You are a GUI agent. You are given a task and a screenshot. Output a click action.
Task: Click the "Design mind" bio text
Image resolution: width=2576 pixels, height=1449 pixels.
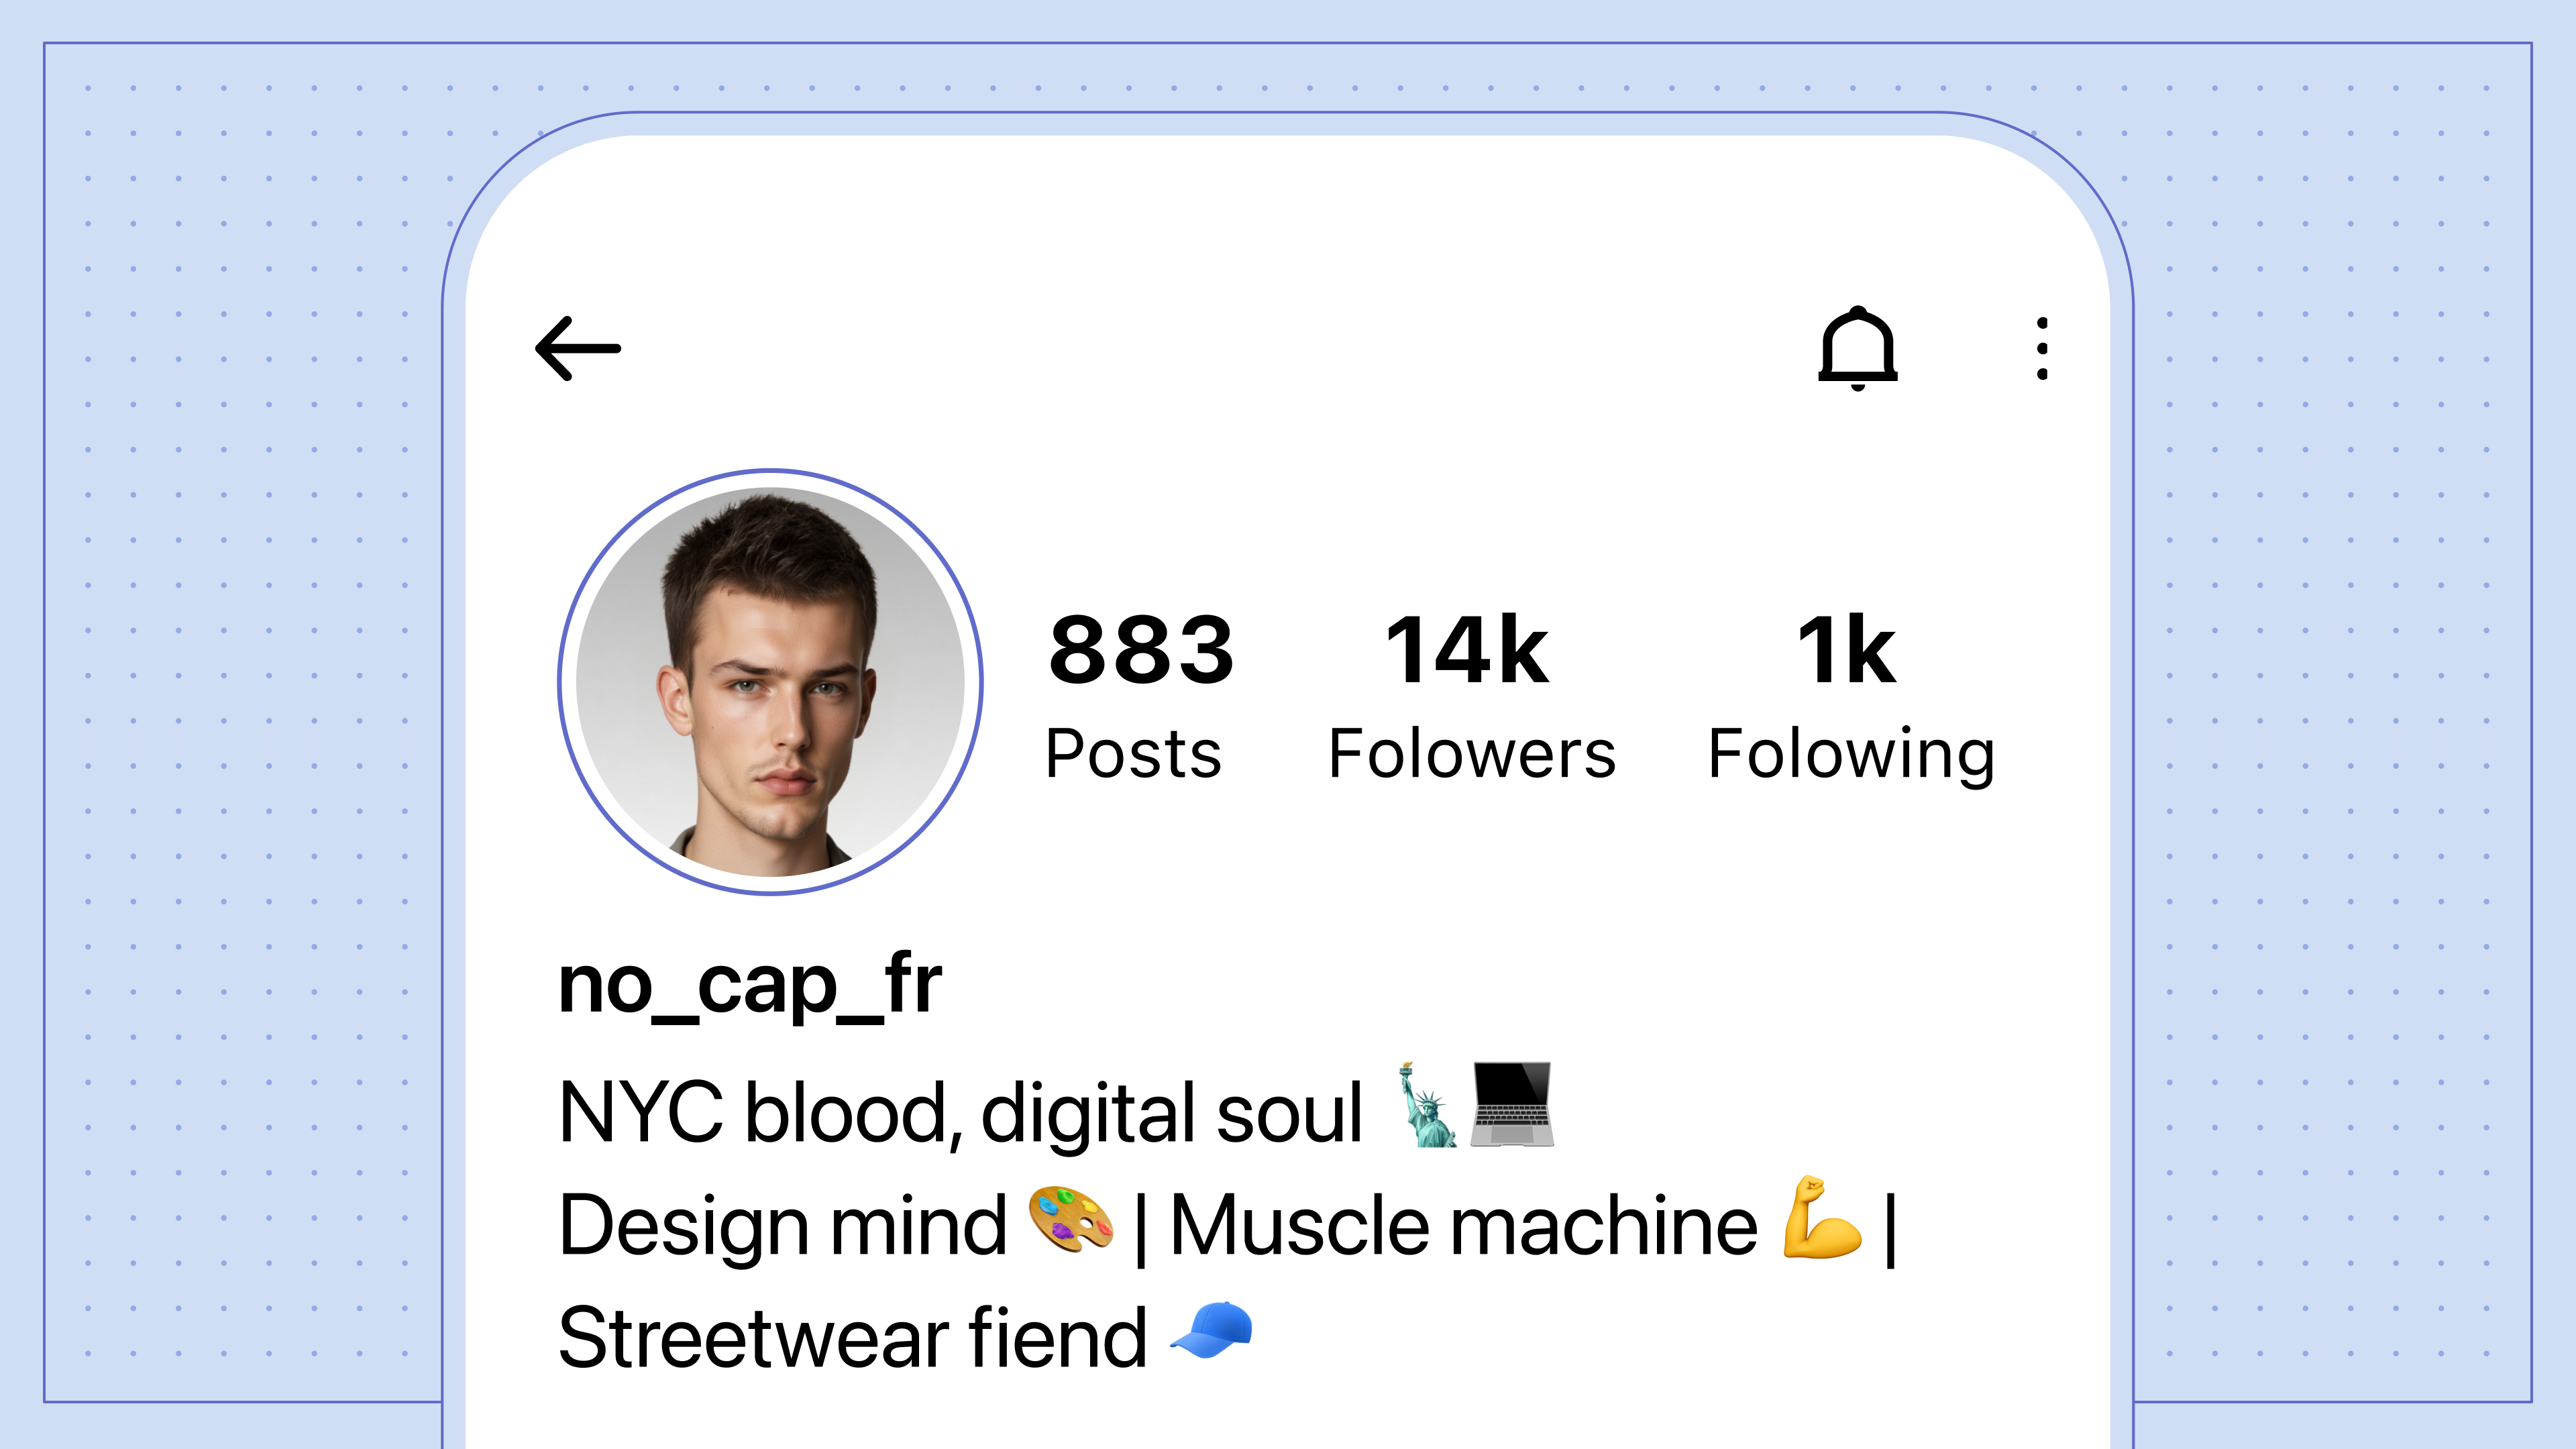[782, 1226]
